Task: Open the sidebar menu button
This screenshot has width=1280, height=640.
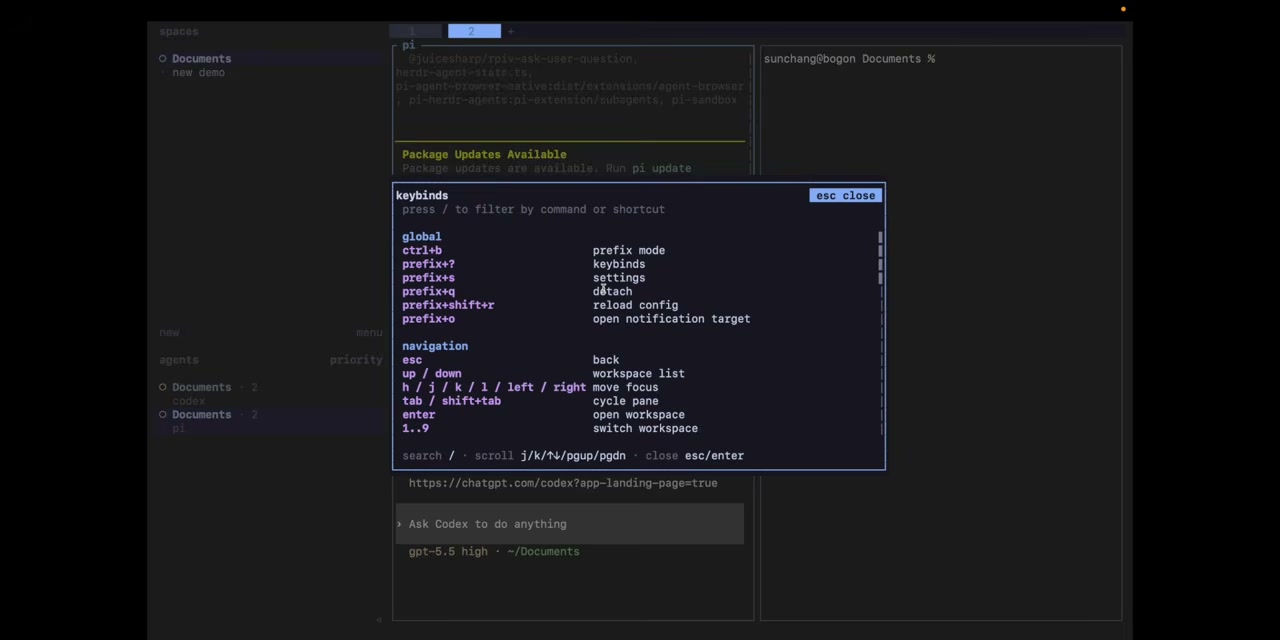Action: pyautogui.click(x=369, y=332)
